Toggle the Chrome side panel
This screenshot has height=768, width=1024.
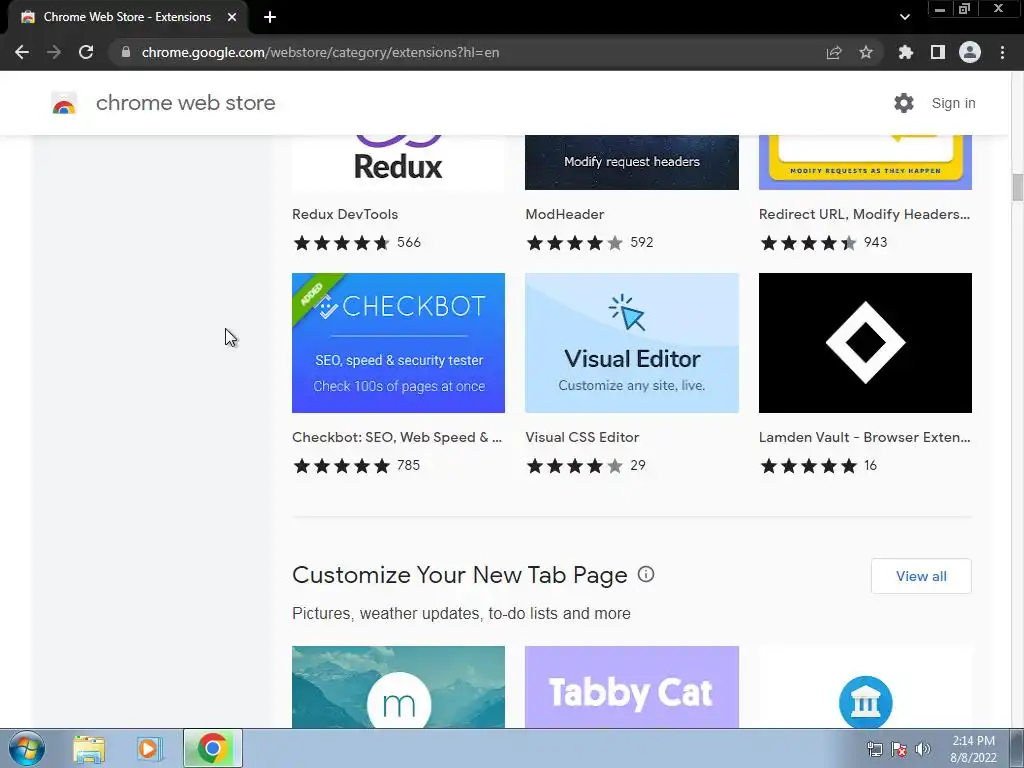click(x=938, y=52)
